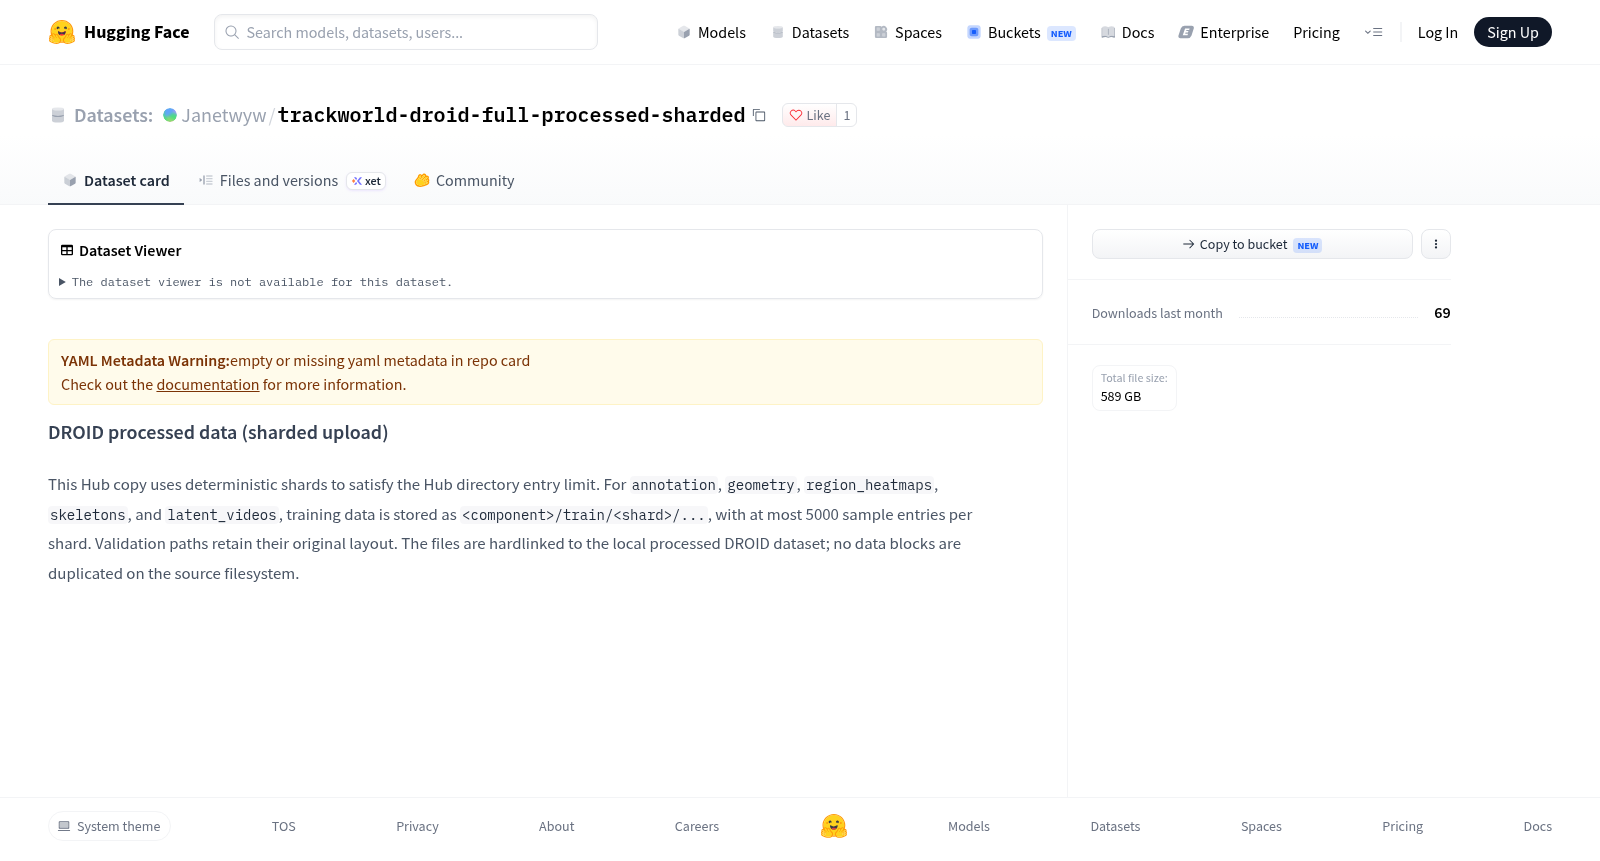This screenshot has height=861, width=1600.
Task: Open Privacy footer link
Action: click(417, 826)
